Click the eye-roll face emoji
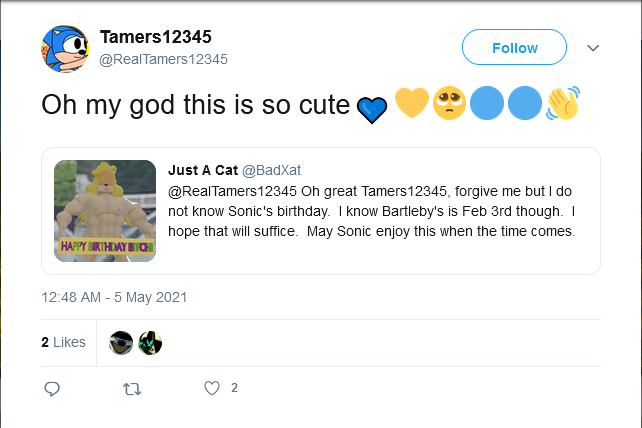 [x=449, y=104]
